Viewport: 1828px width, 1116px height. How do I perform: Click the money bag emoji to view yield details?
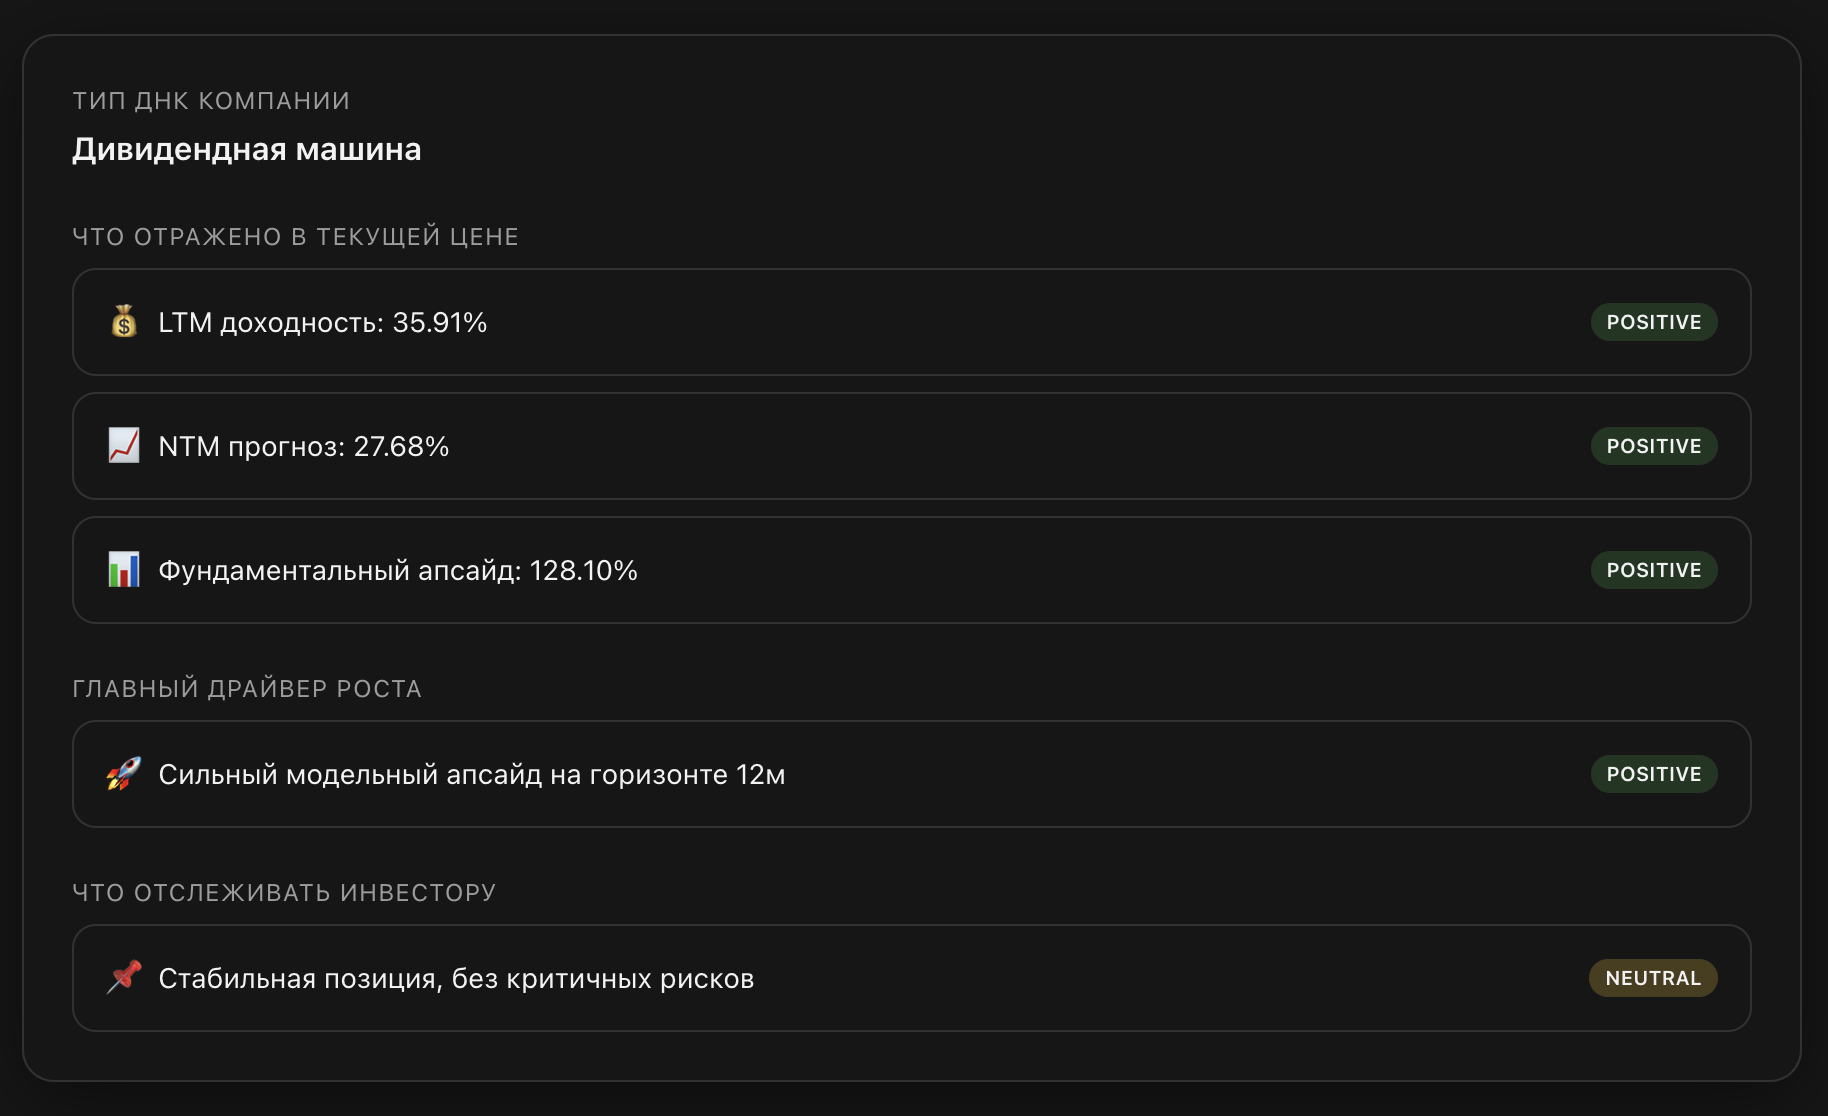click(123, 322)
